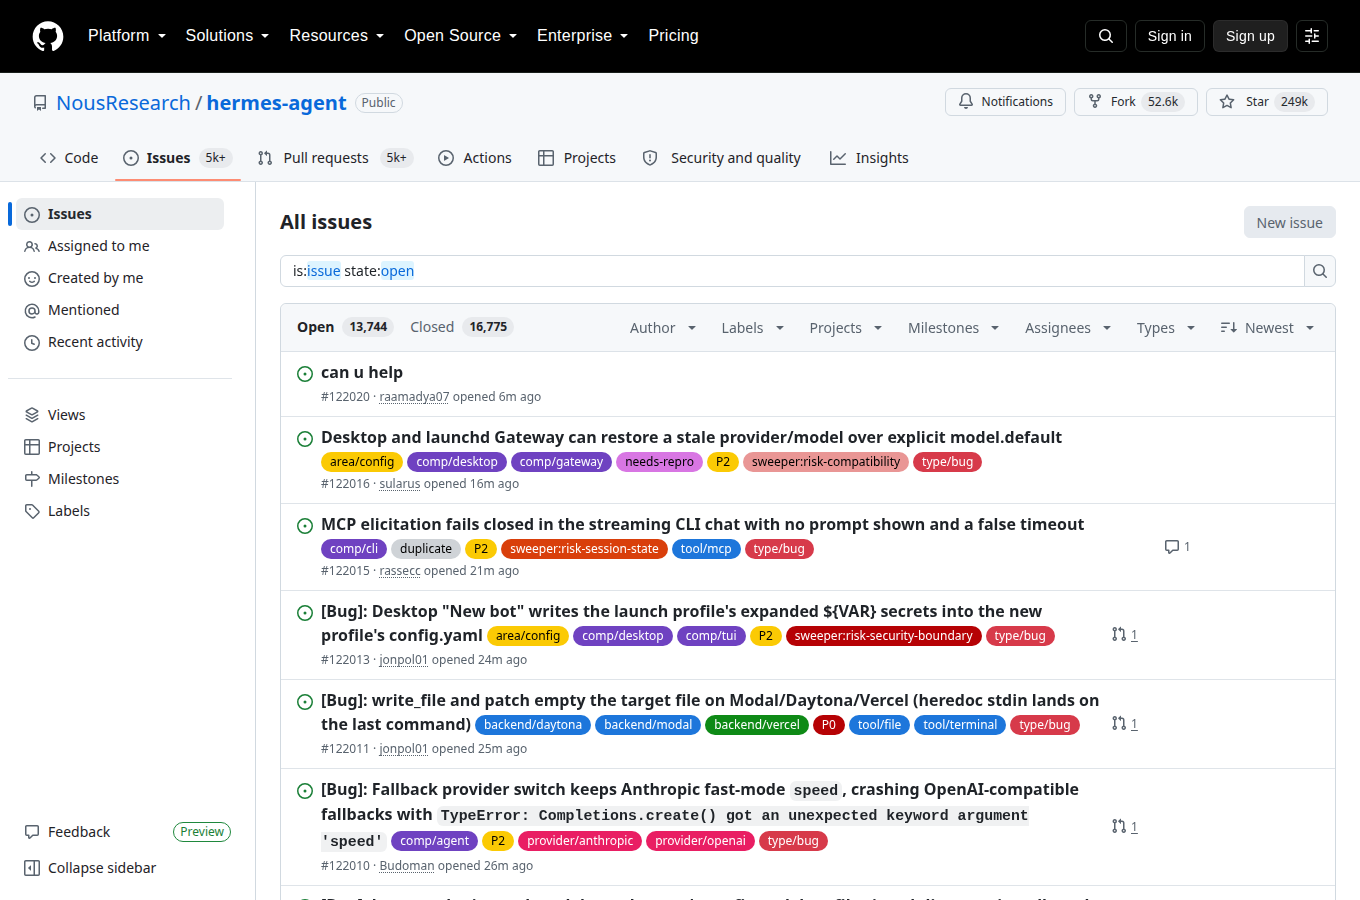
Task: Expand the Solutions menu
Action: pos(227,36)
